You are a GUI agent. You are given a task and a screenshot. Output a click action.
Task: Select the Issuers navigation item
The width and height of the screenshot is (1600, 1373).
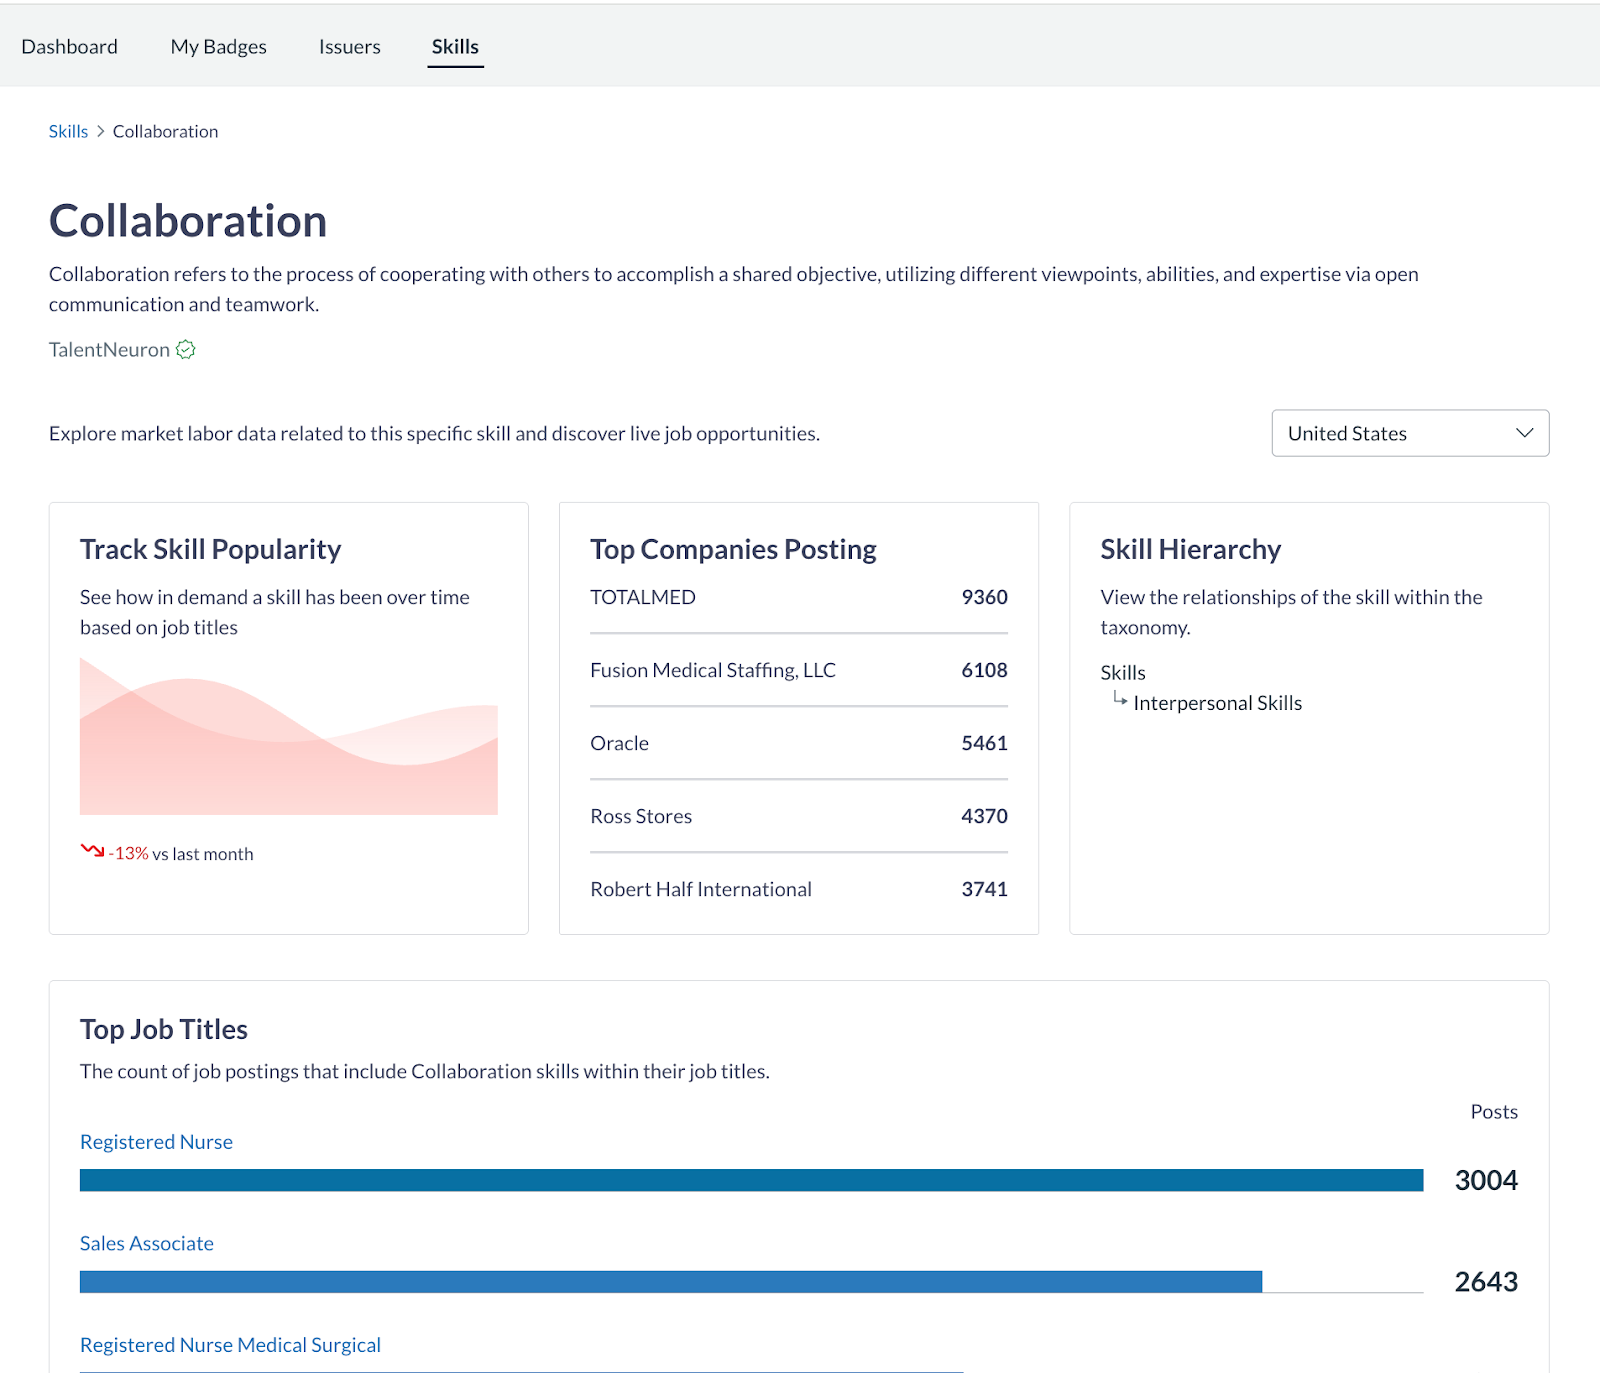coord(348,46)
